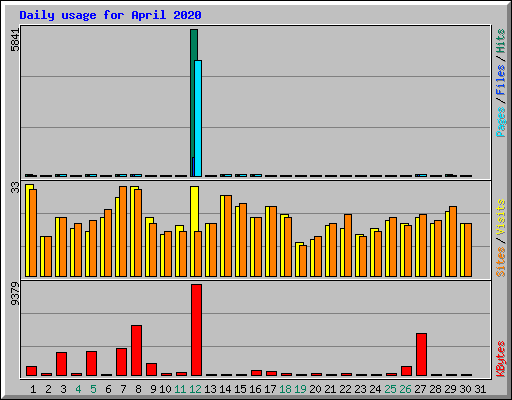Click day label 30 on the x-axis
Screen dimensions: 512x400
click(x=465, y=389)
